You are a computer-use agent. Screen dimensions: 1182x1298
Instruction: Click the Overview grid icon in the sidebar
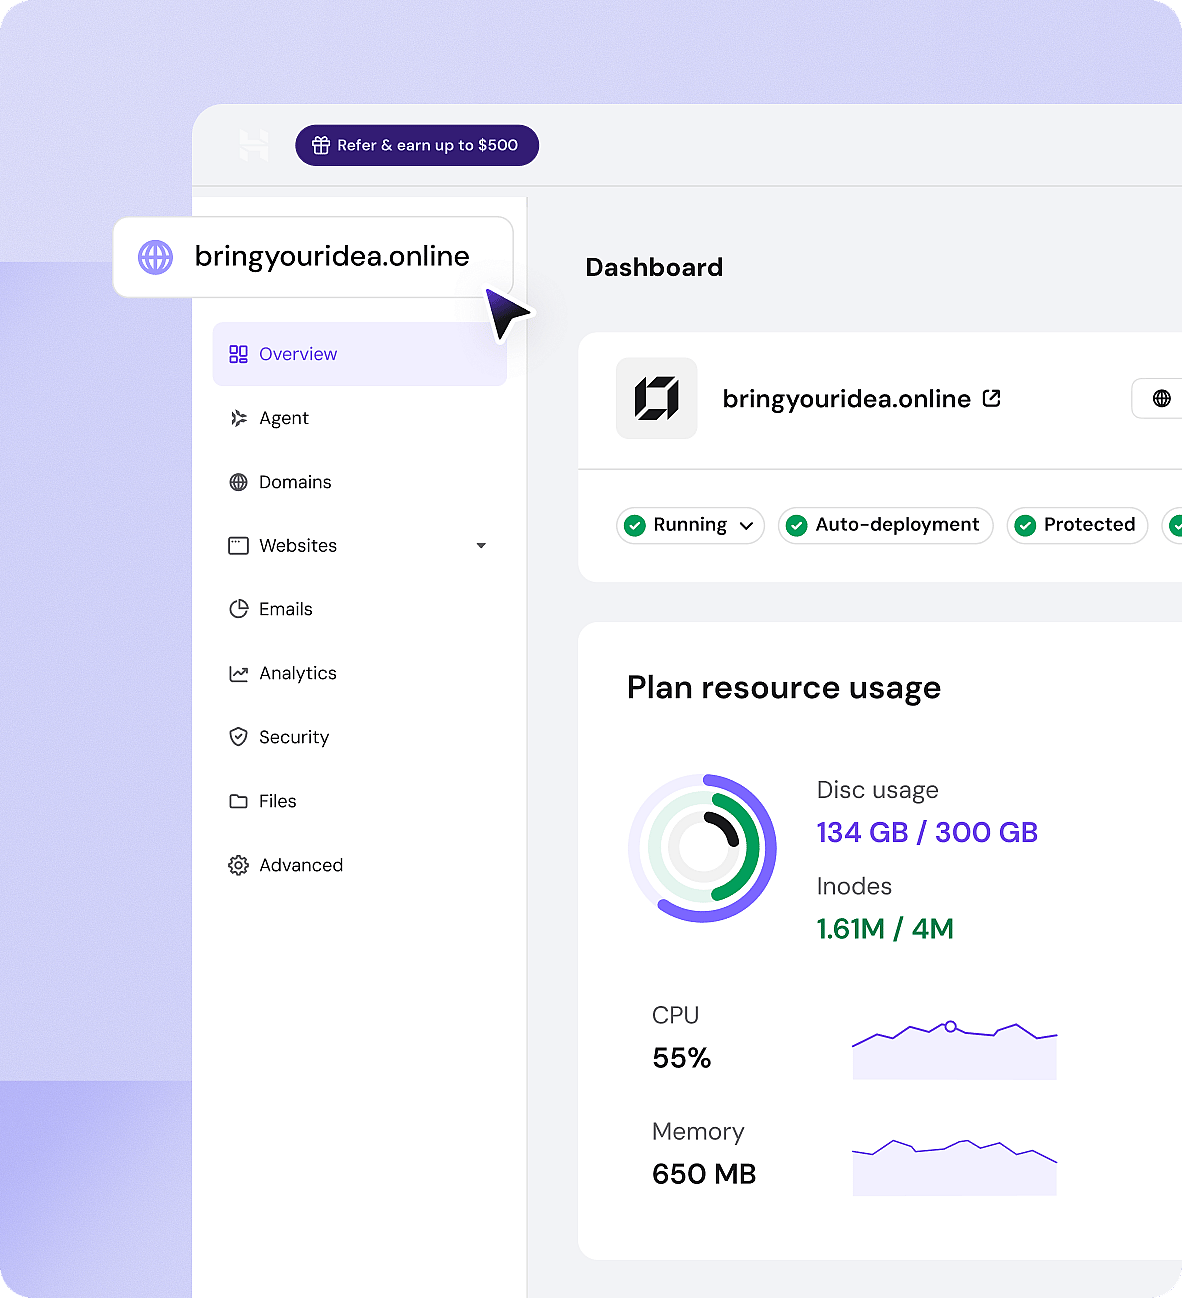pos(238,354)
